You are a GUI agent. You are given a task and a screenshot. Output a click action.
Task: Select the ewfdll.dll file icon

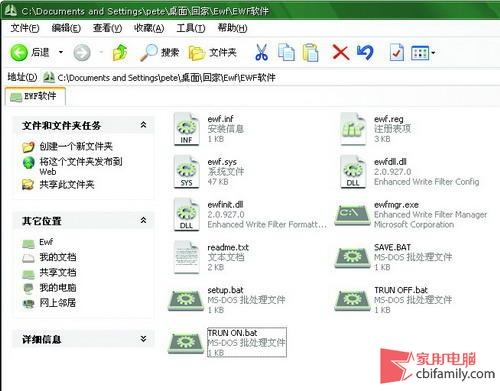pyautogui.click(x=353, y=172)
